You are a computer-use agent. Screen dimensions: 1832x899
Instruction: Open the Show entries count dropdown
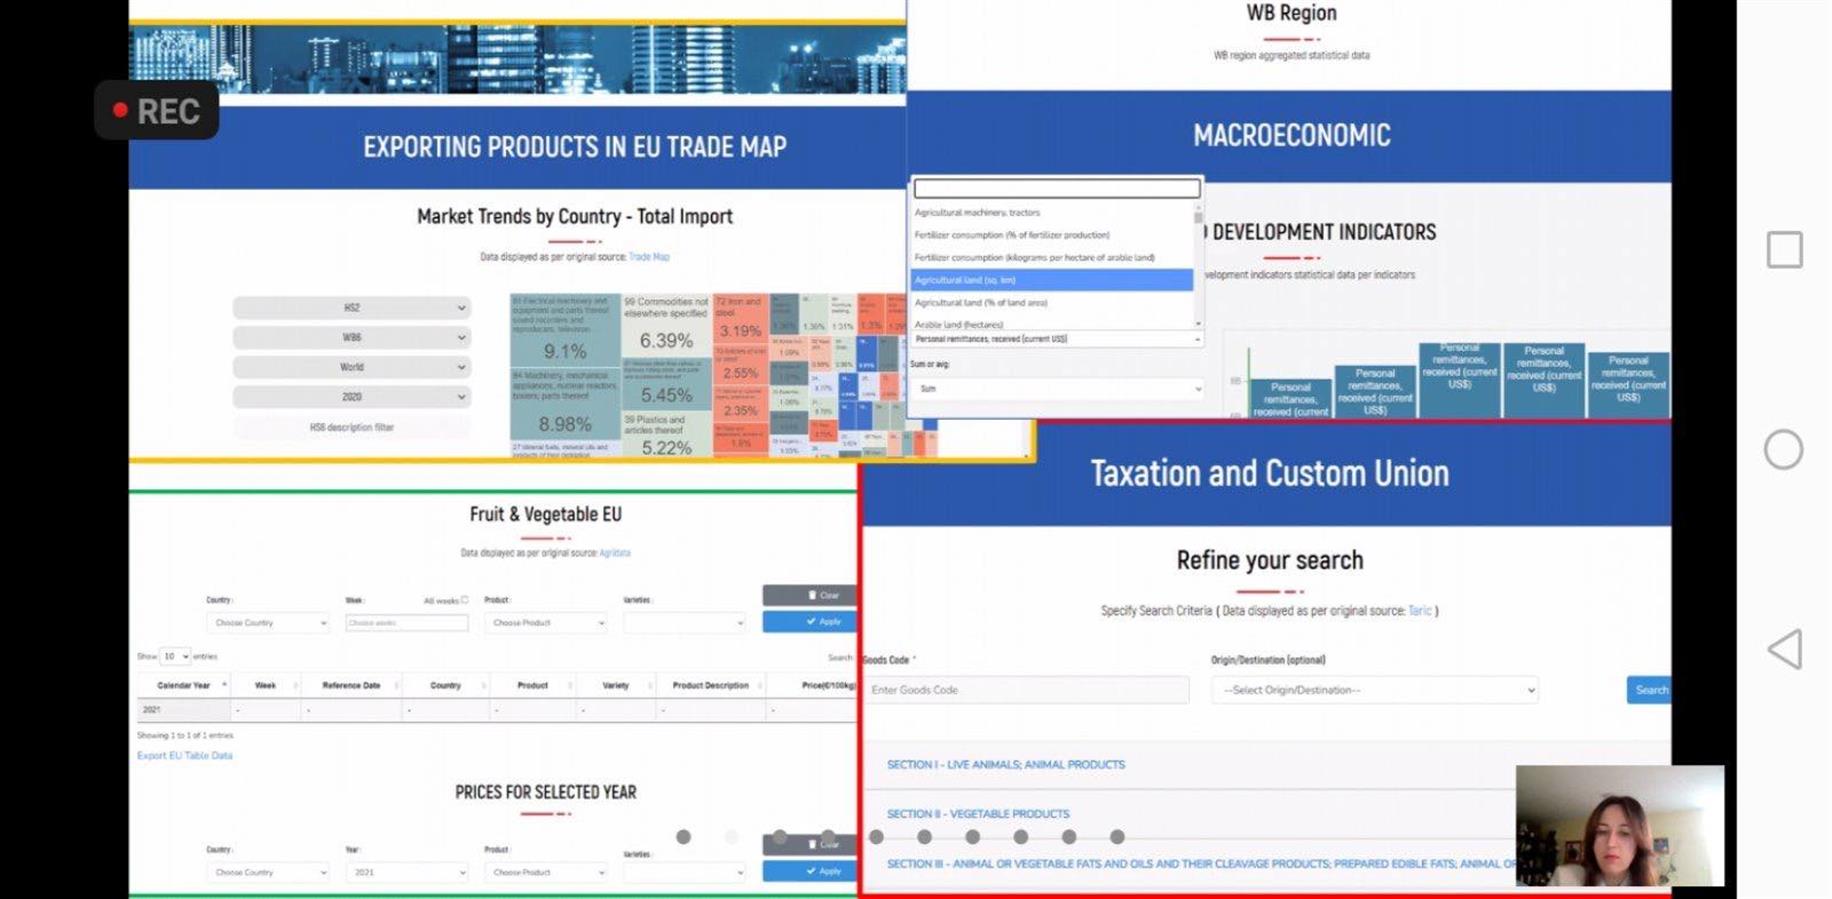(175, 657)
